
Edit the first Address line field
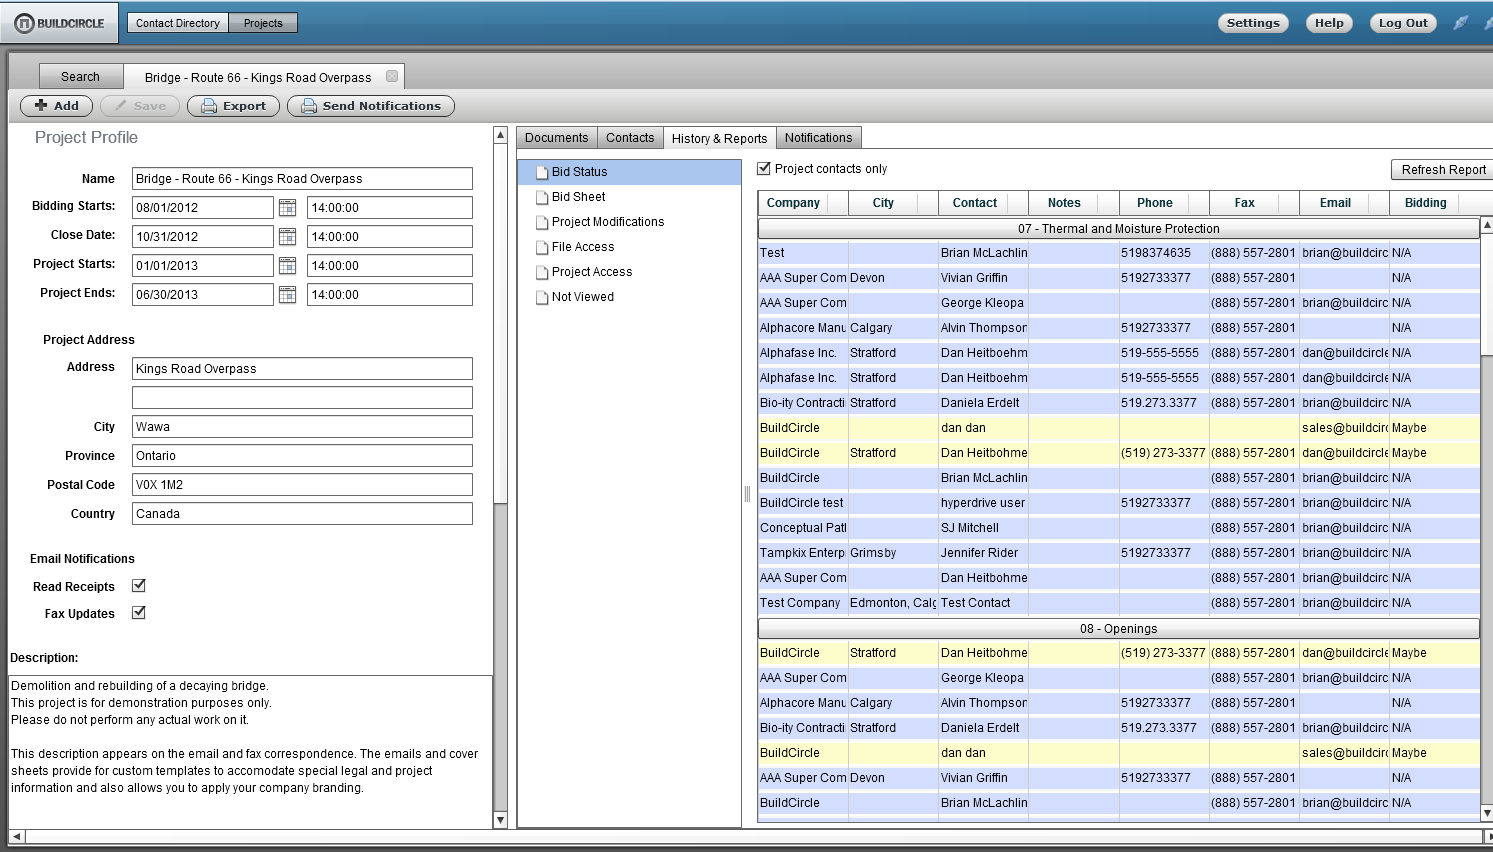(302, 369)
